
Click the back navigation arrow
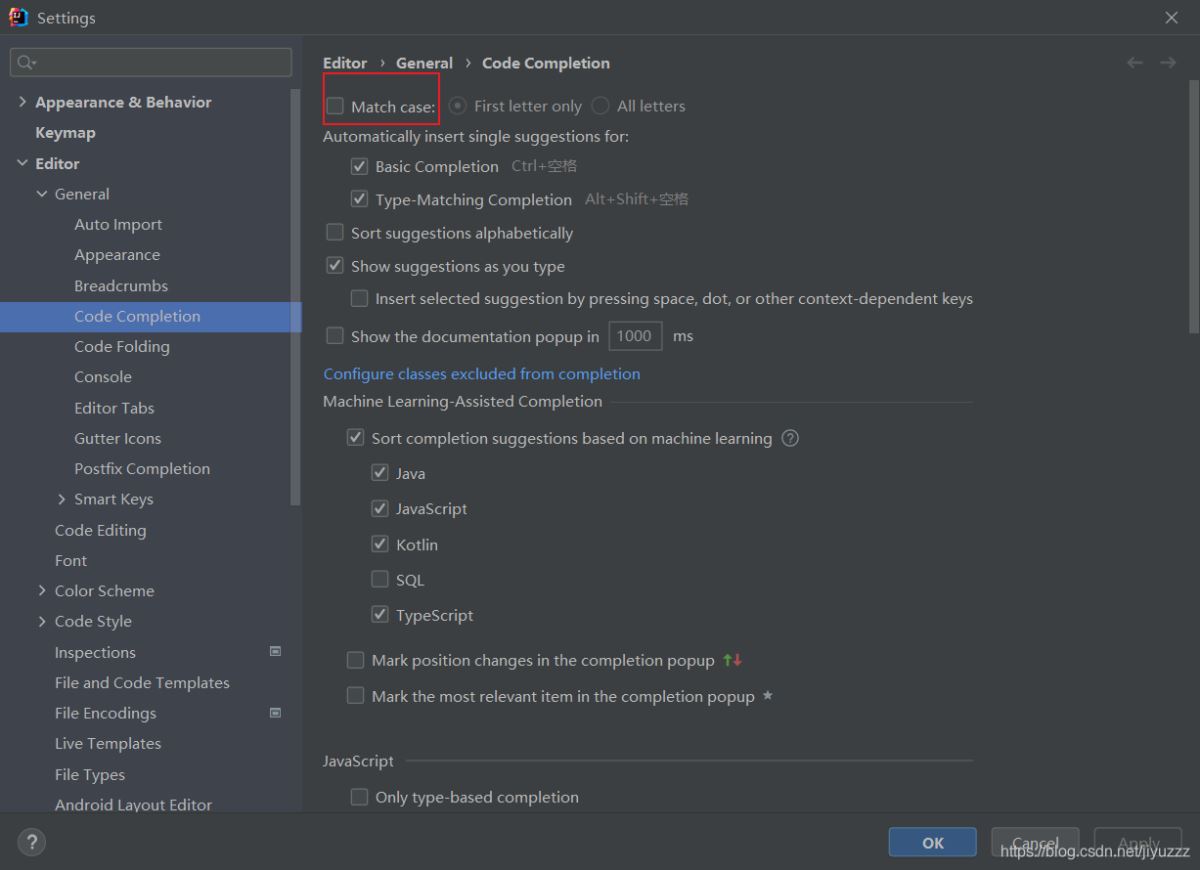[1135, 63]
